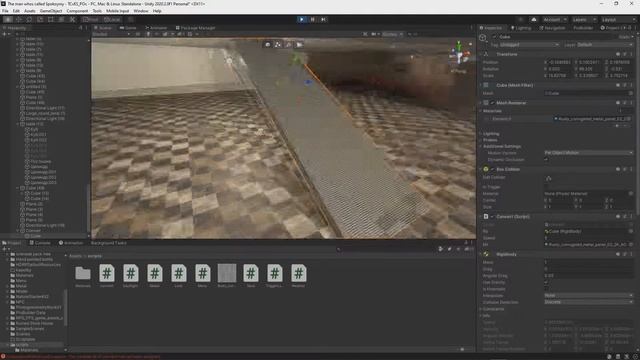Click the error message in status bar
The width and height of the screenshot is (640, 360).
coord(82,356)
